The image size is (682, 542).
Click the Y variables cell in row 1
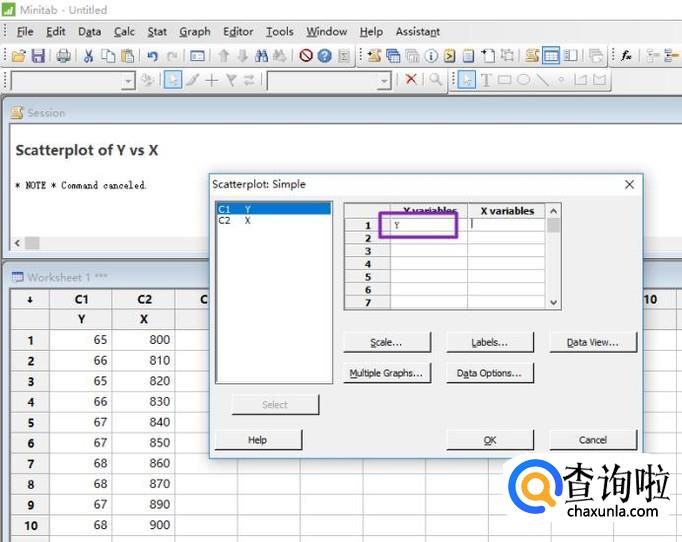click(x=428, y=225)
